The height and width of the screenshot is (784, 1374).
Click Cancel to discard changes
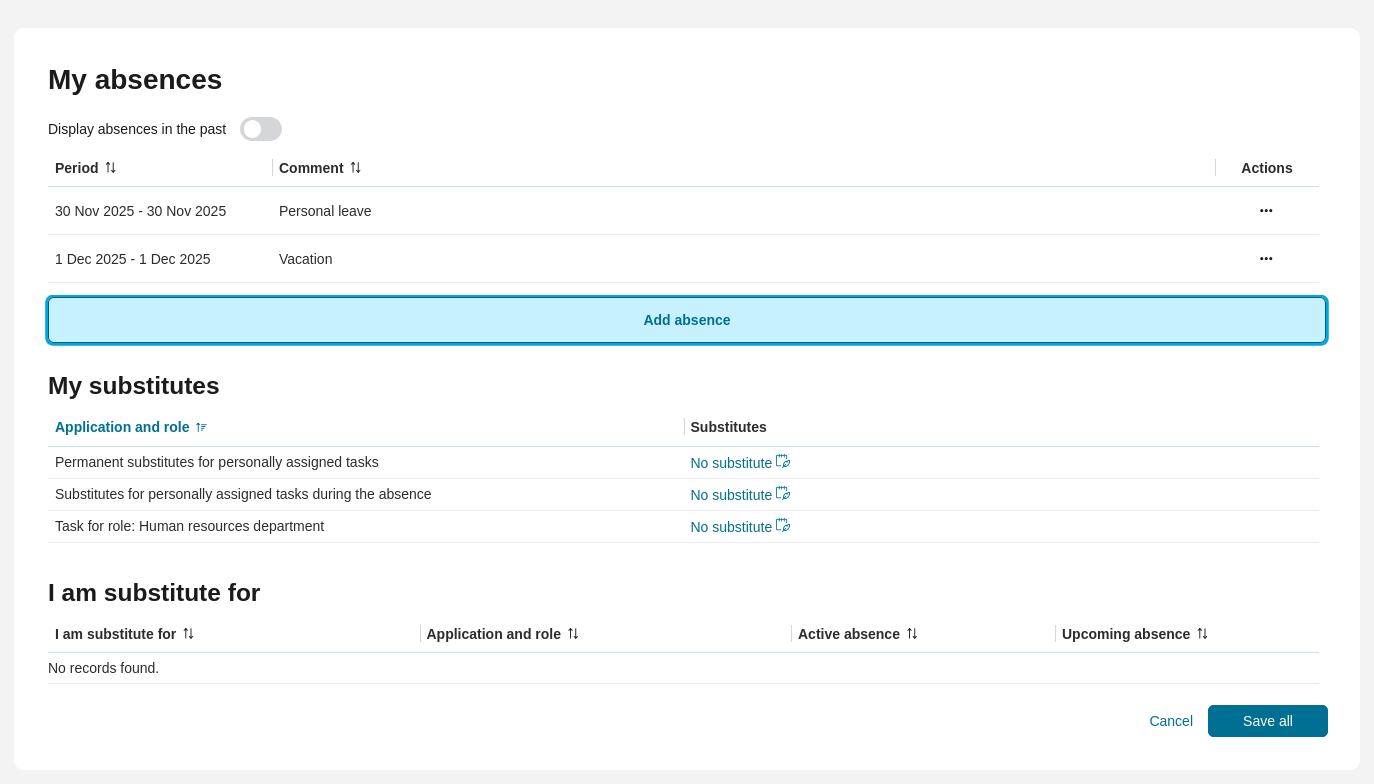(1170, 721)
